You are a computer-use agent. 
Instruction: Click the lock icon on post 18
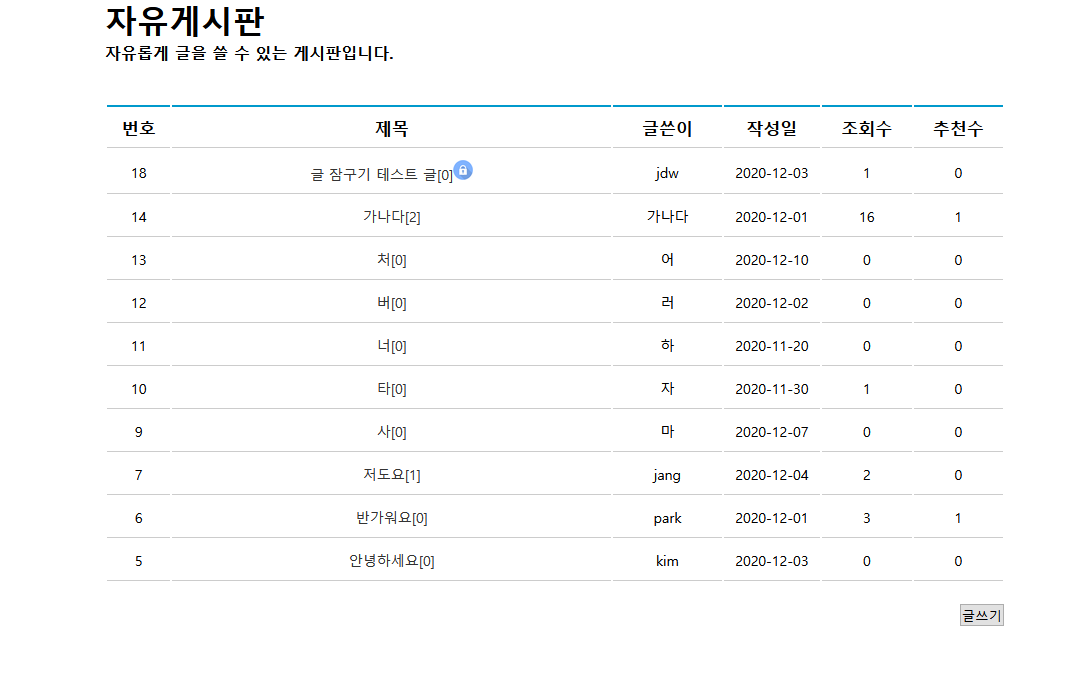[463, 170]
